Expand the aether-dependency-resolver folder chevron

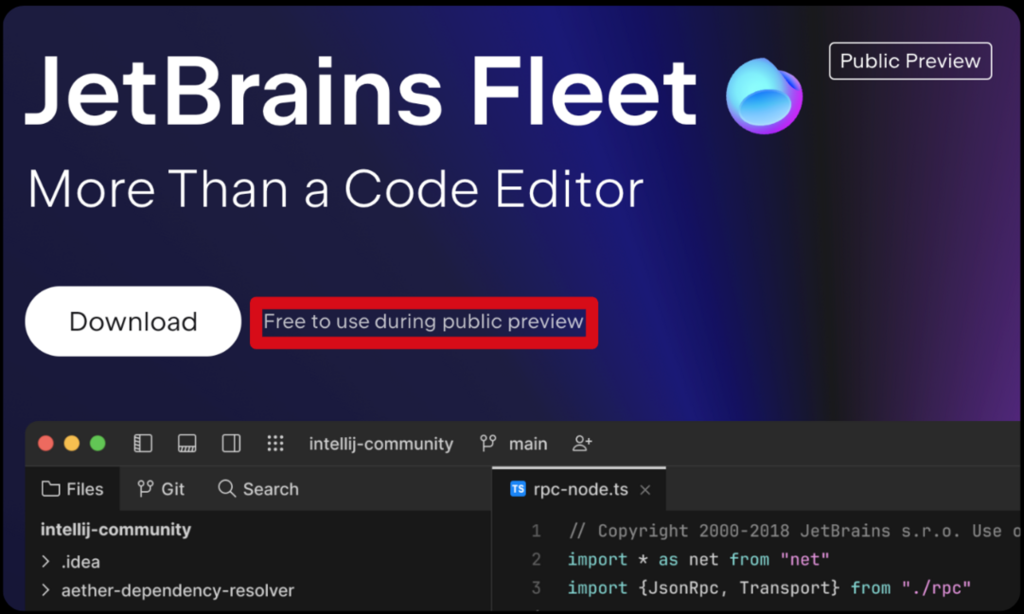coord(46,590)
